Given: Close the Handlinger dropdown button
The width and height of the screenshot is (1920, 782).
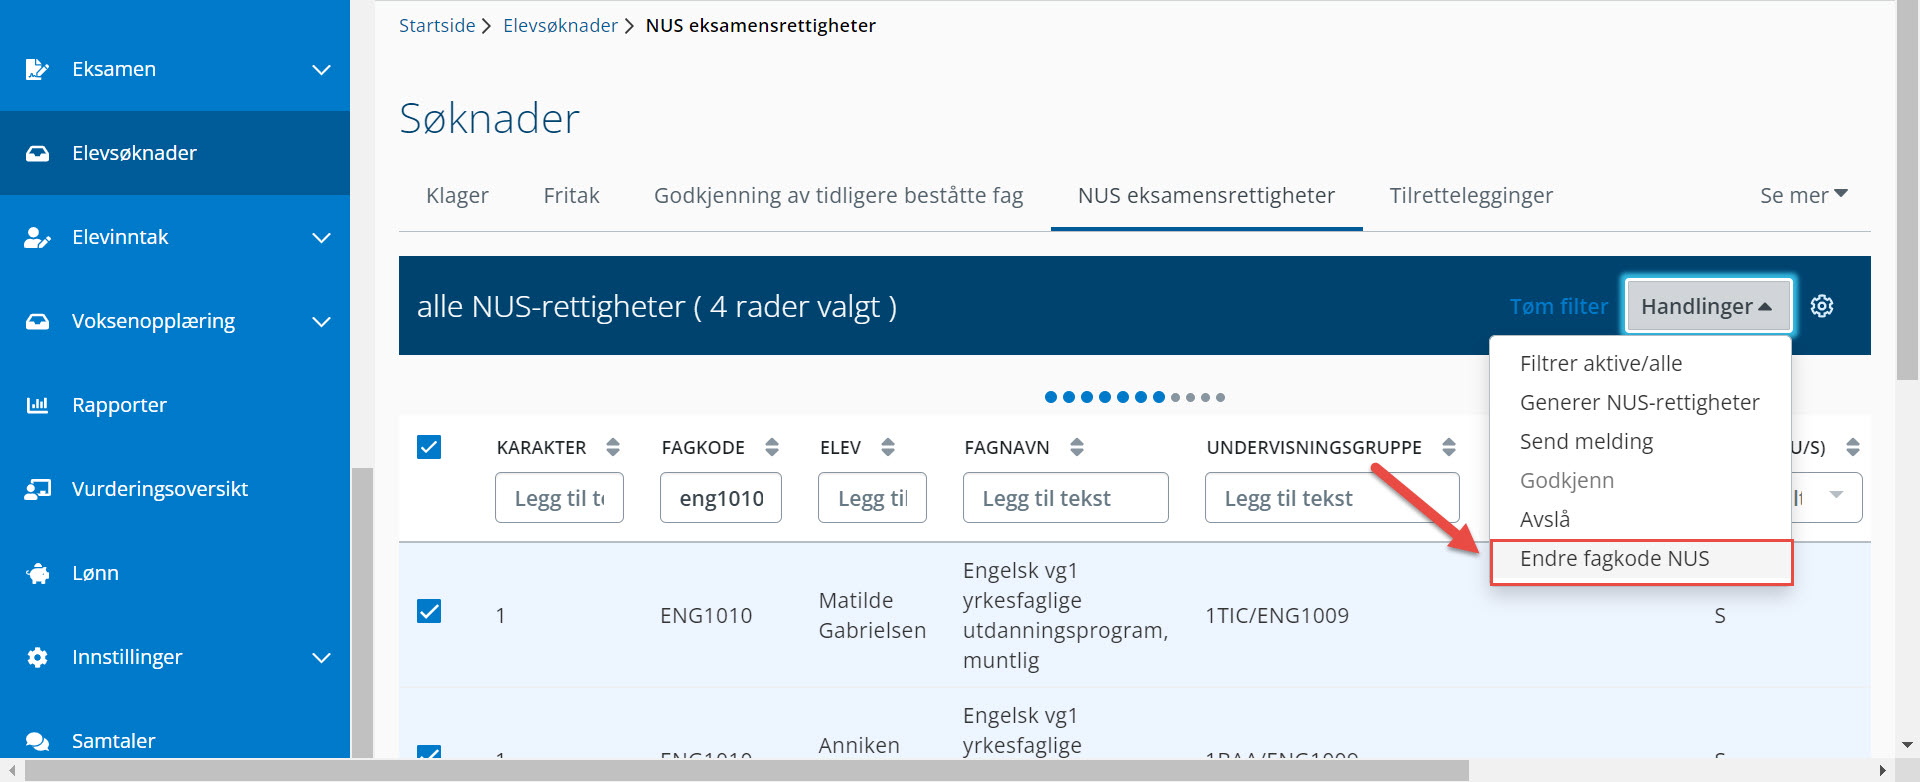Looking at the screenshot, I should pos(1707,306).
